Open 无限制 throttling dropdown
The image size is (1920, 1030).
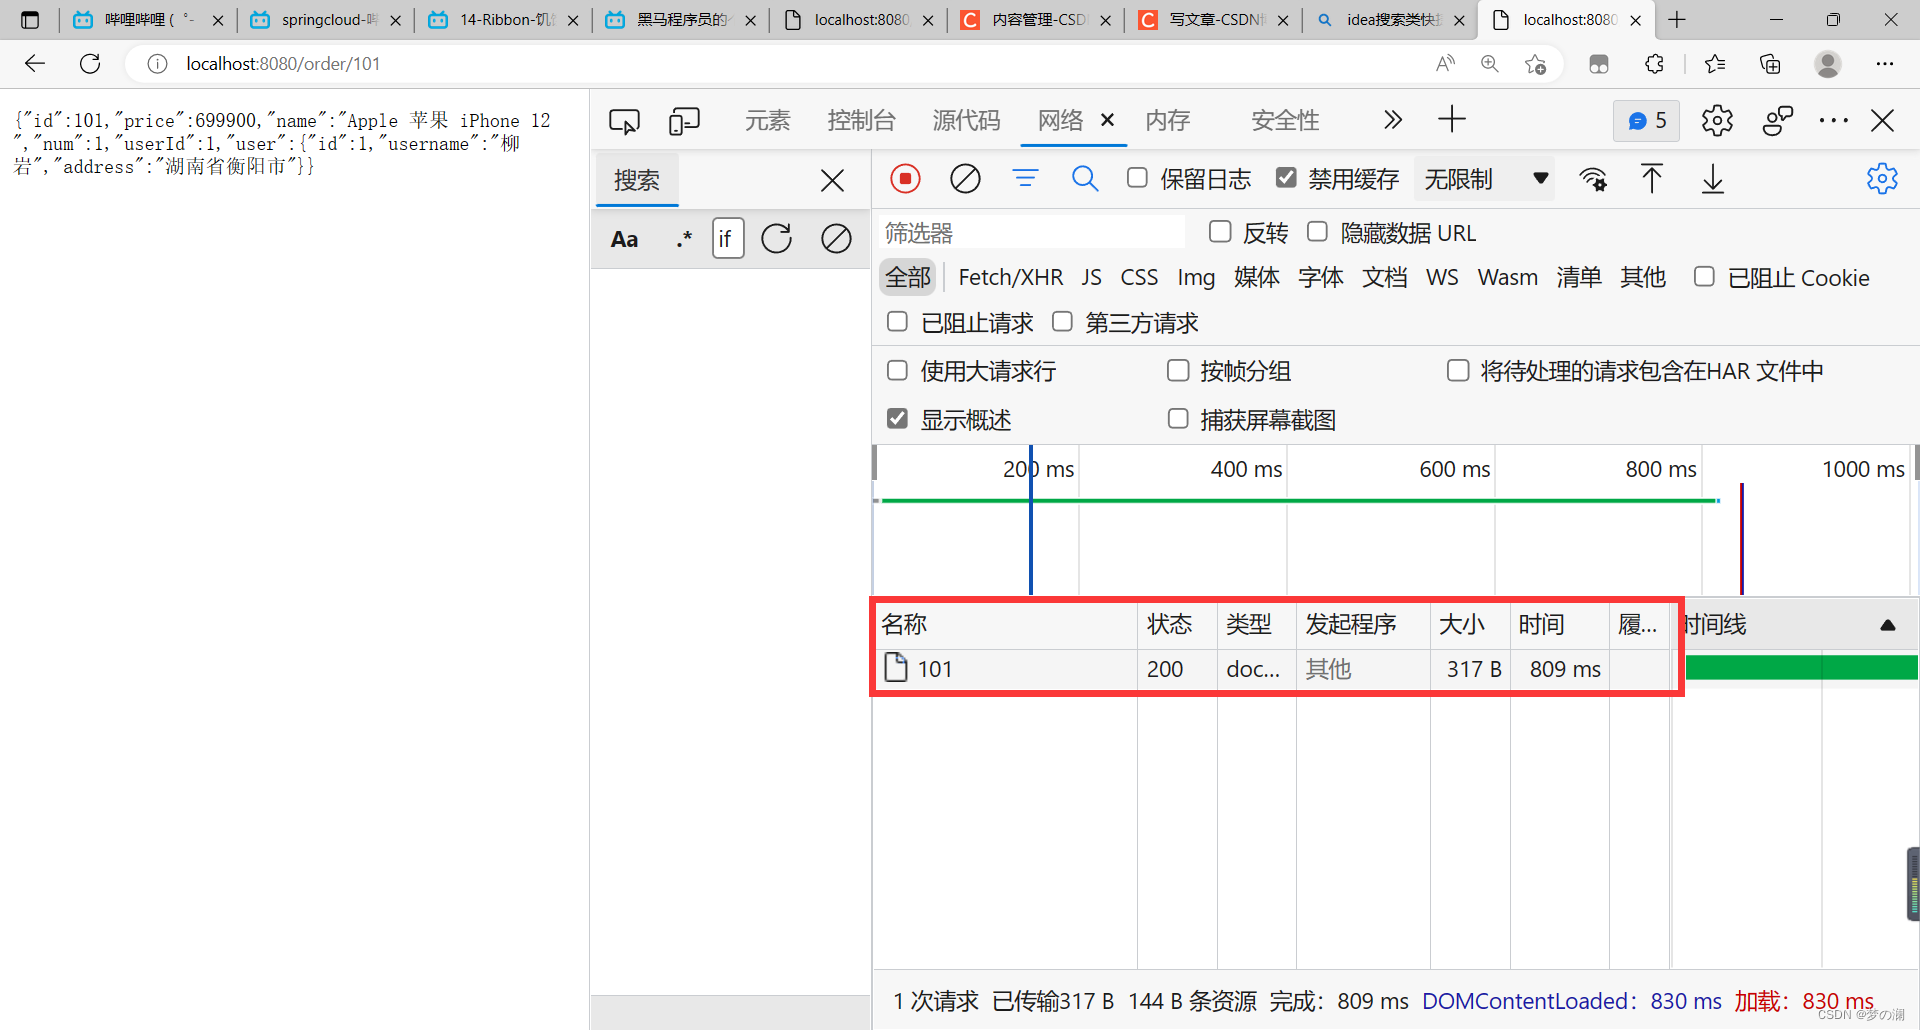click(x=1485, y=179)
